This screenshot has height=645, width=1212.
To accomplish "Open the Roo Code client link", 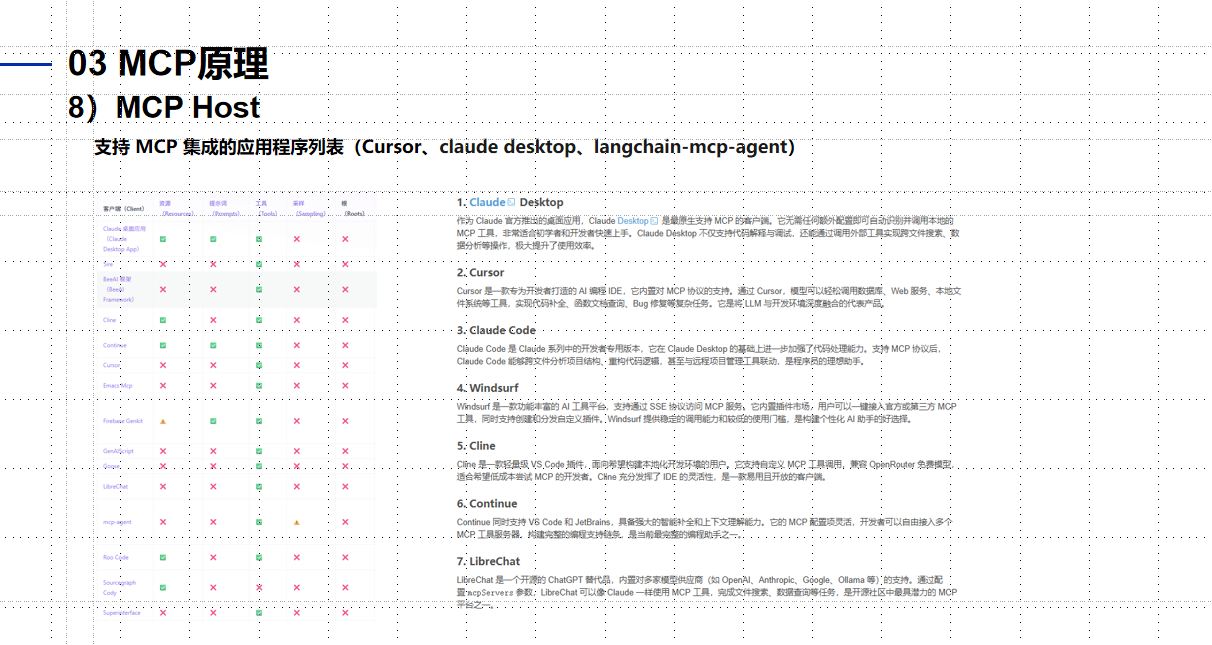I will 116,557.
